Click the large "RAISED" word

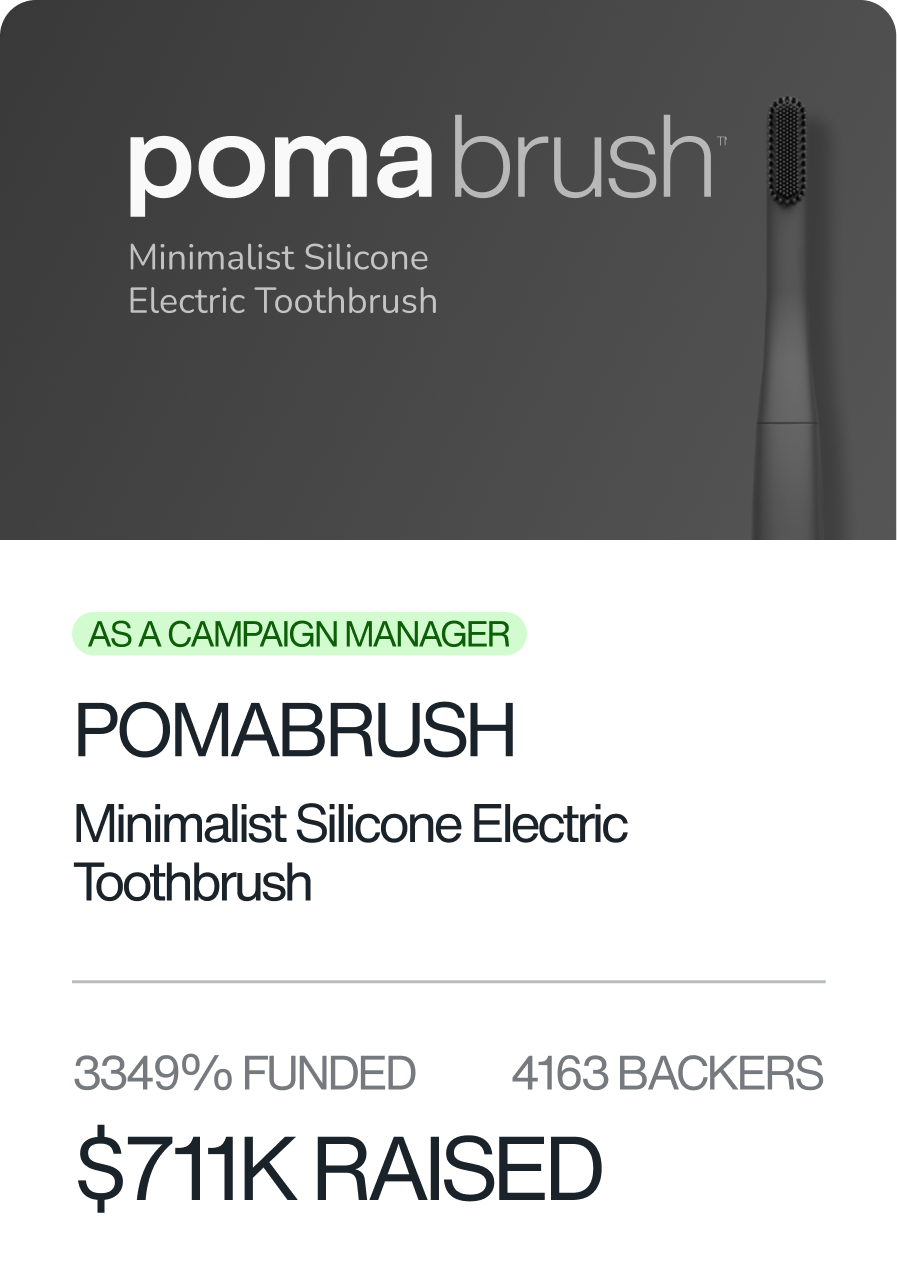pos(460,1168)
